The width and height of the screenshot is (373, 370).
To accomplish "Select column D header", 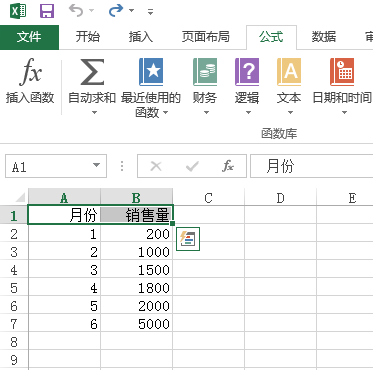I will tap(280, 198).
